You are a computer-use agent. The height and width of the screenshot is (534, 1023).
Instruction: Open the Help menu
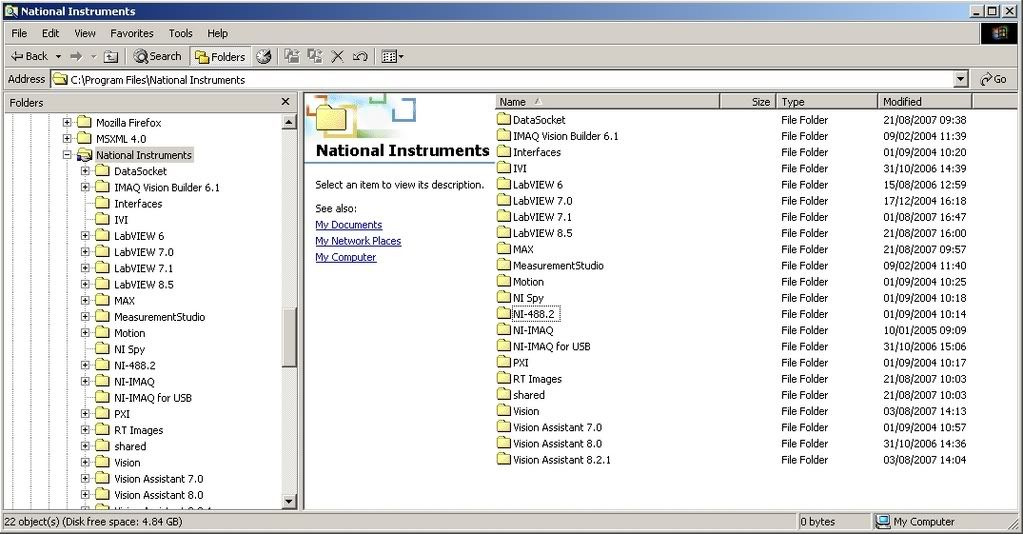(x=217, y=33)
